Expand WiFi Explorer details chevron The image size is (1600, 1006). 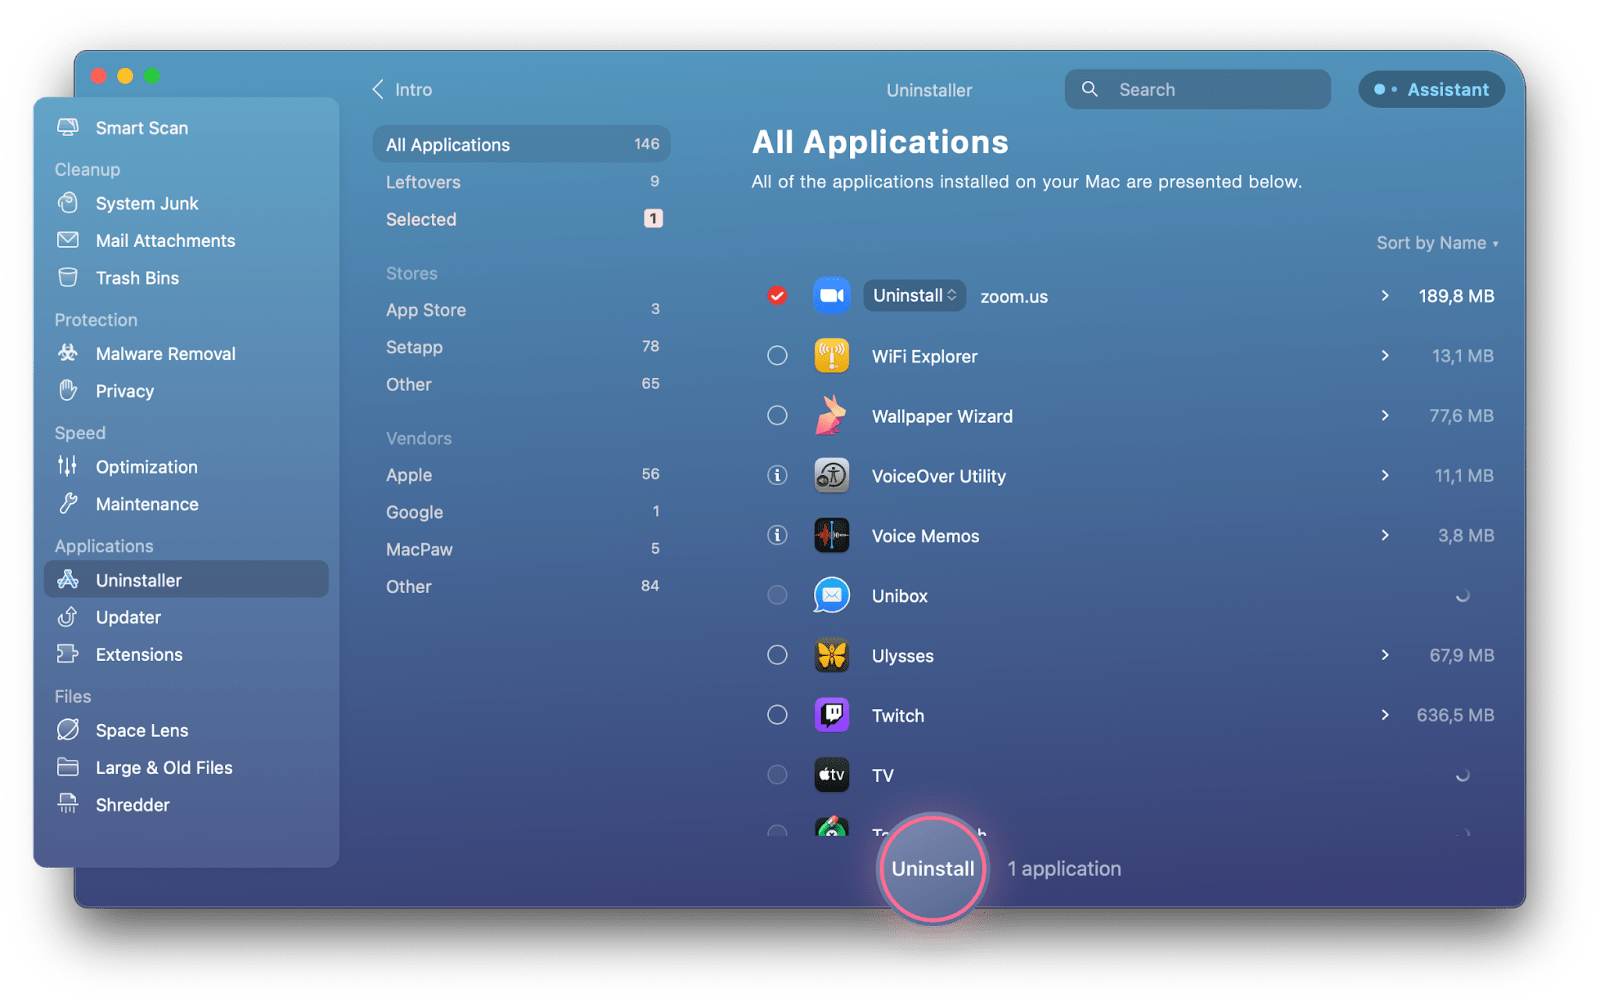[x=1385, y=355]
